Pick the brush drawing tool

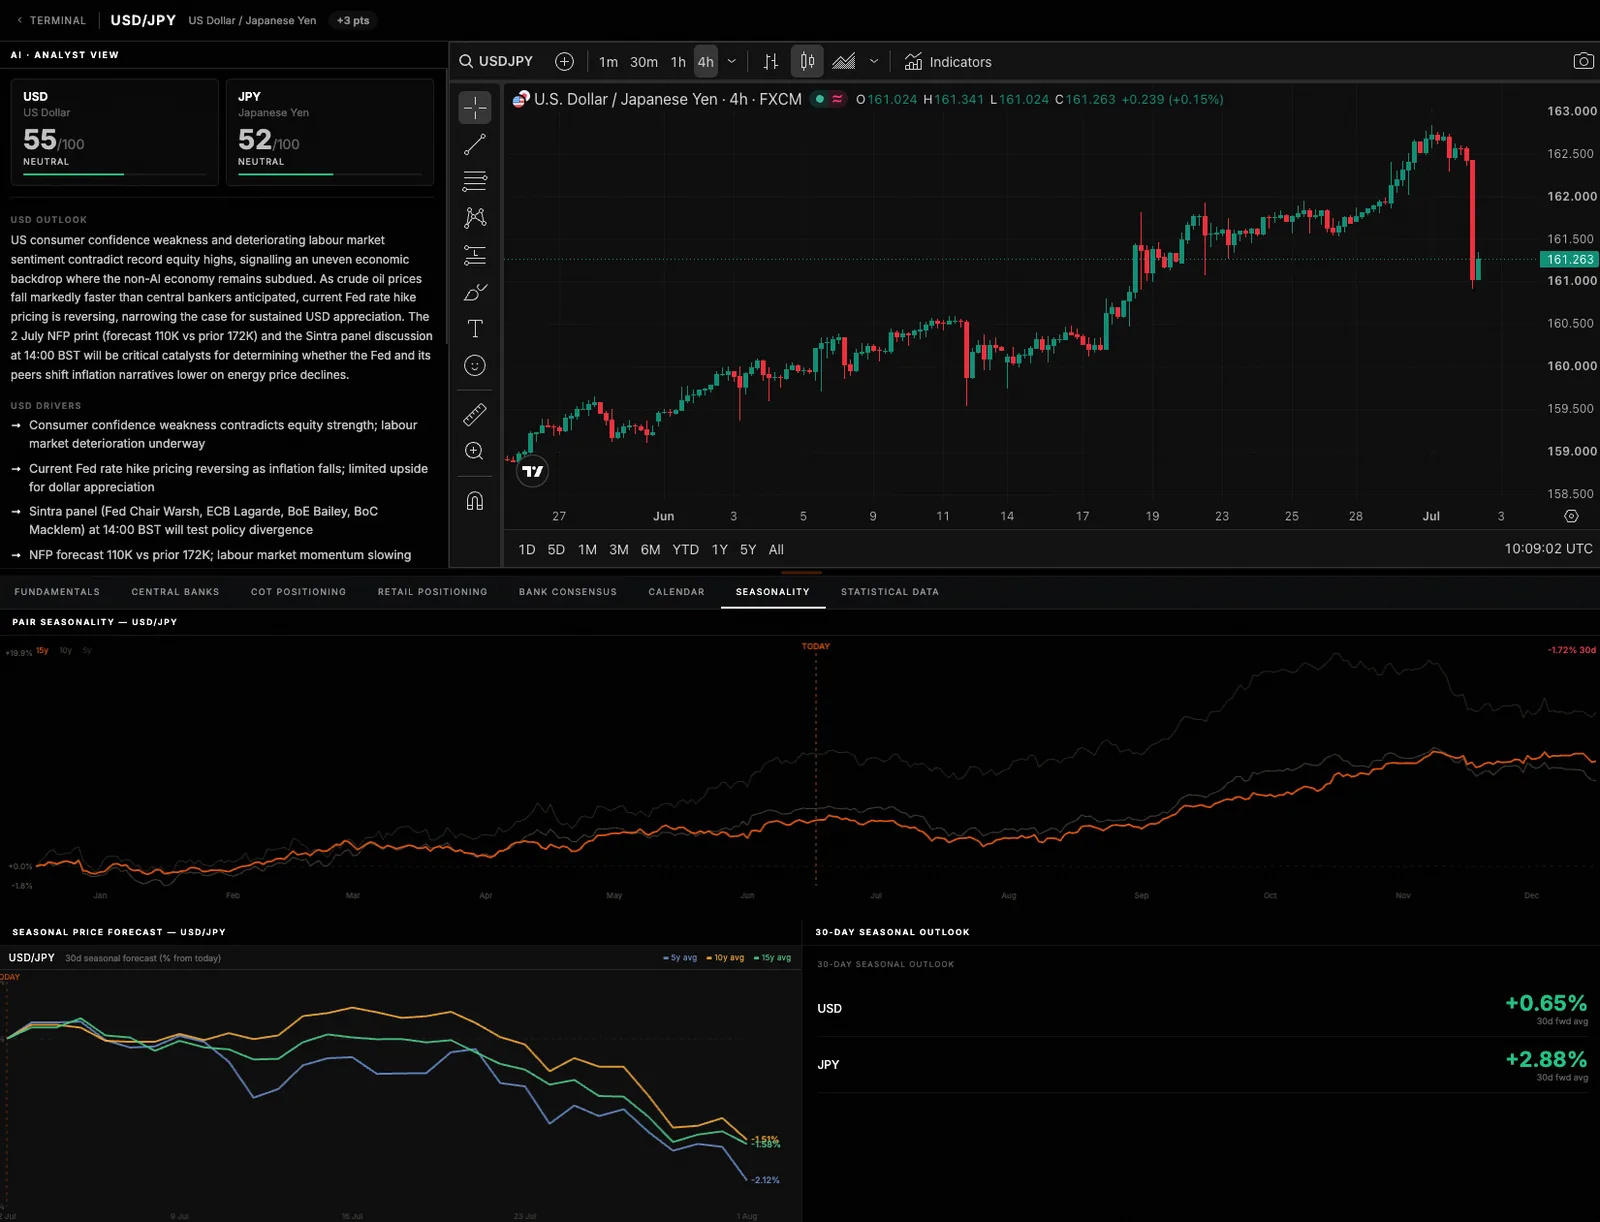click(x=475, y=292)
